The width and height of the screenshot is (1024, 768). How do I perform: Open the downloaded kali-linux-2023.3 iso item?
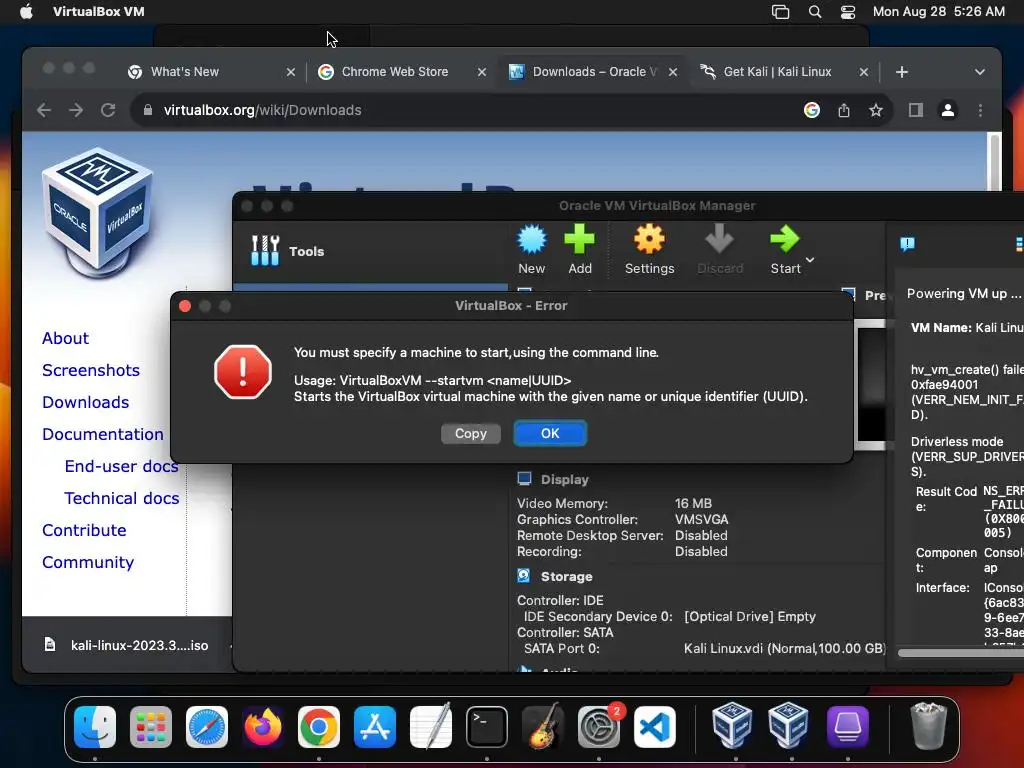coord(127,645)
